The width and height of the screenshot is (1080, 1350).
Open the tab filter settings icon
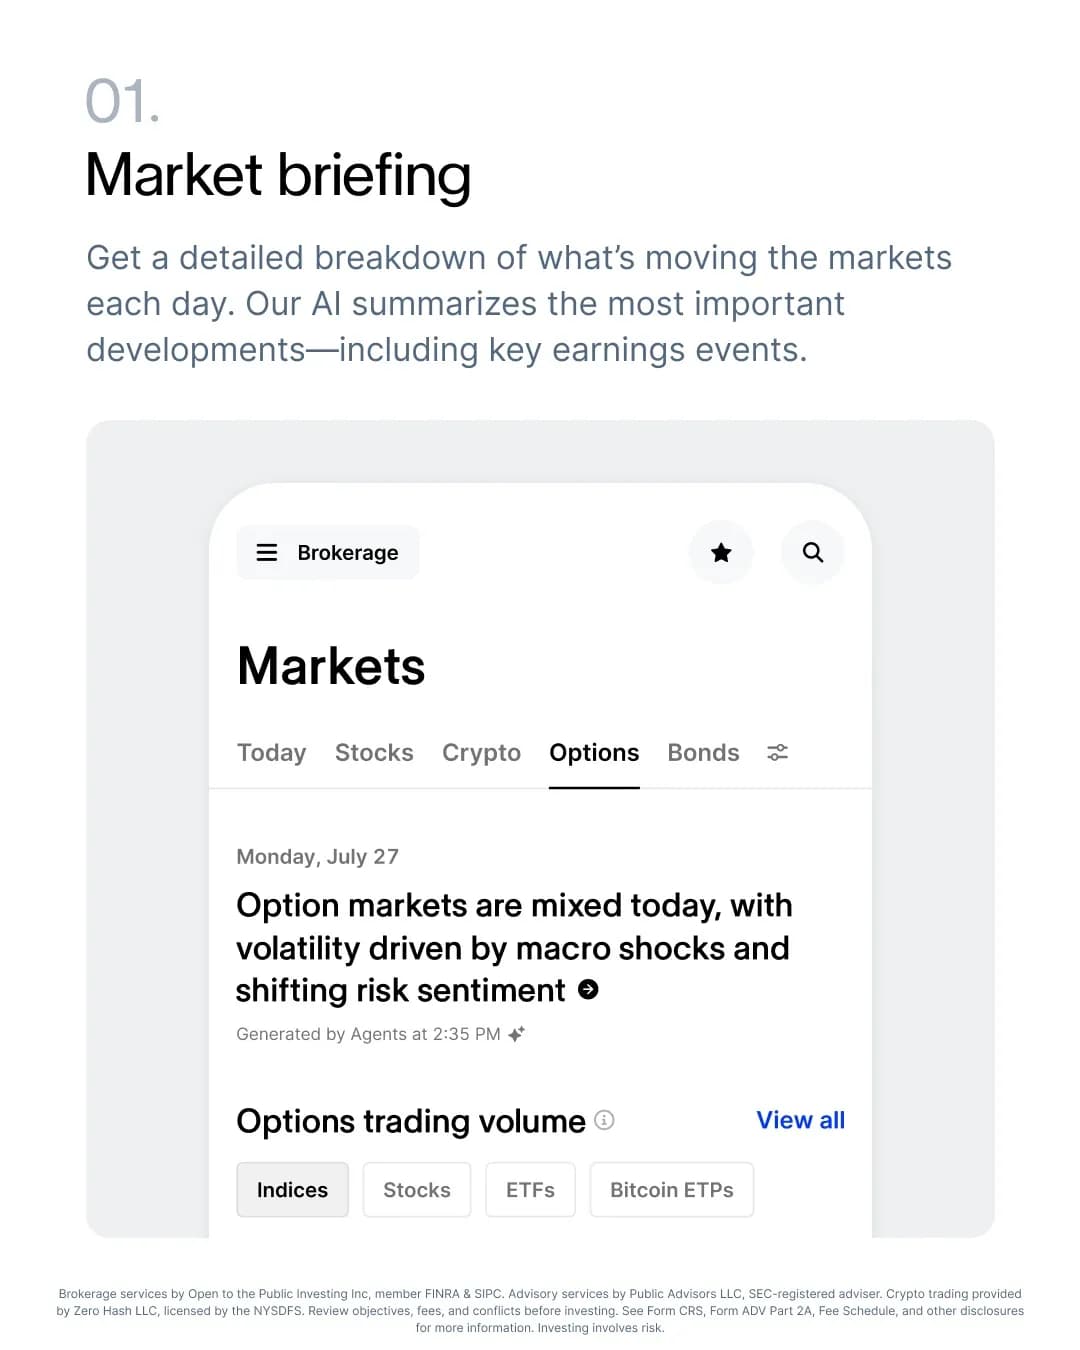[778, 752]
